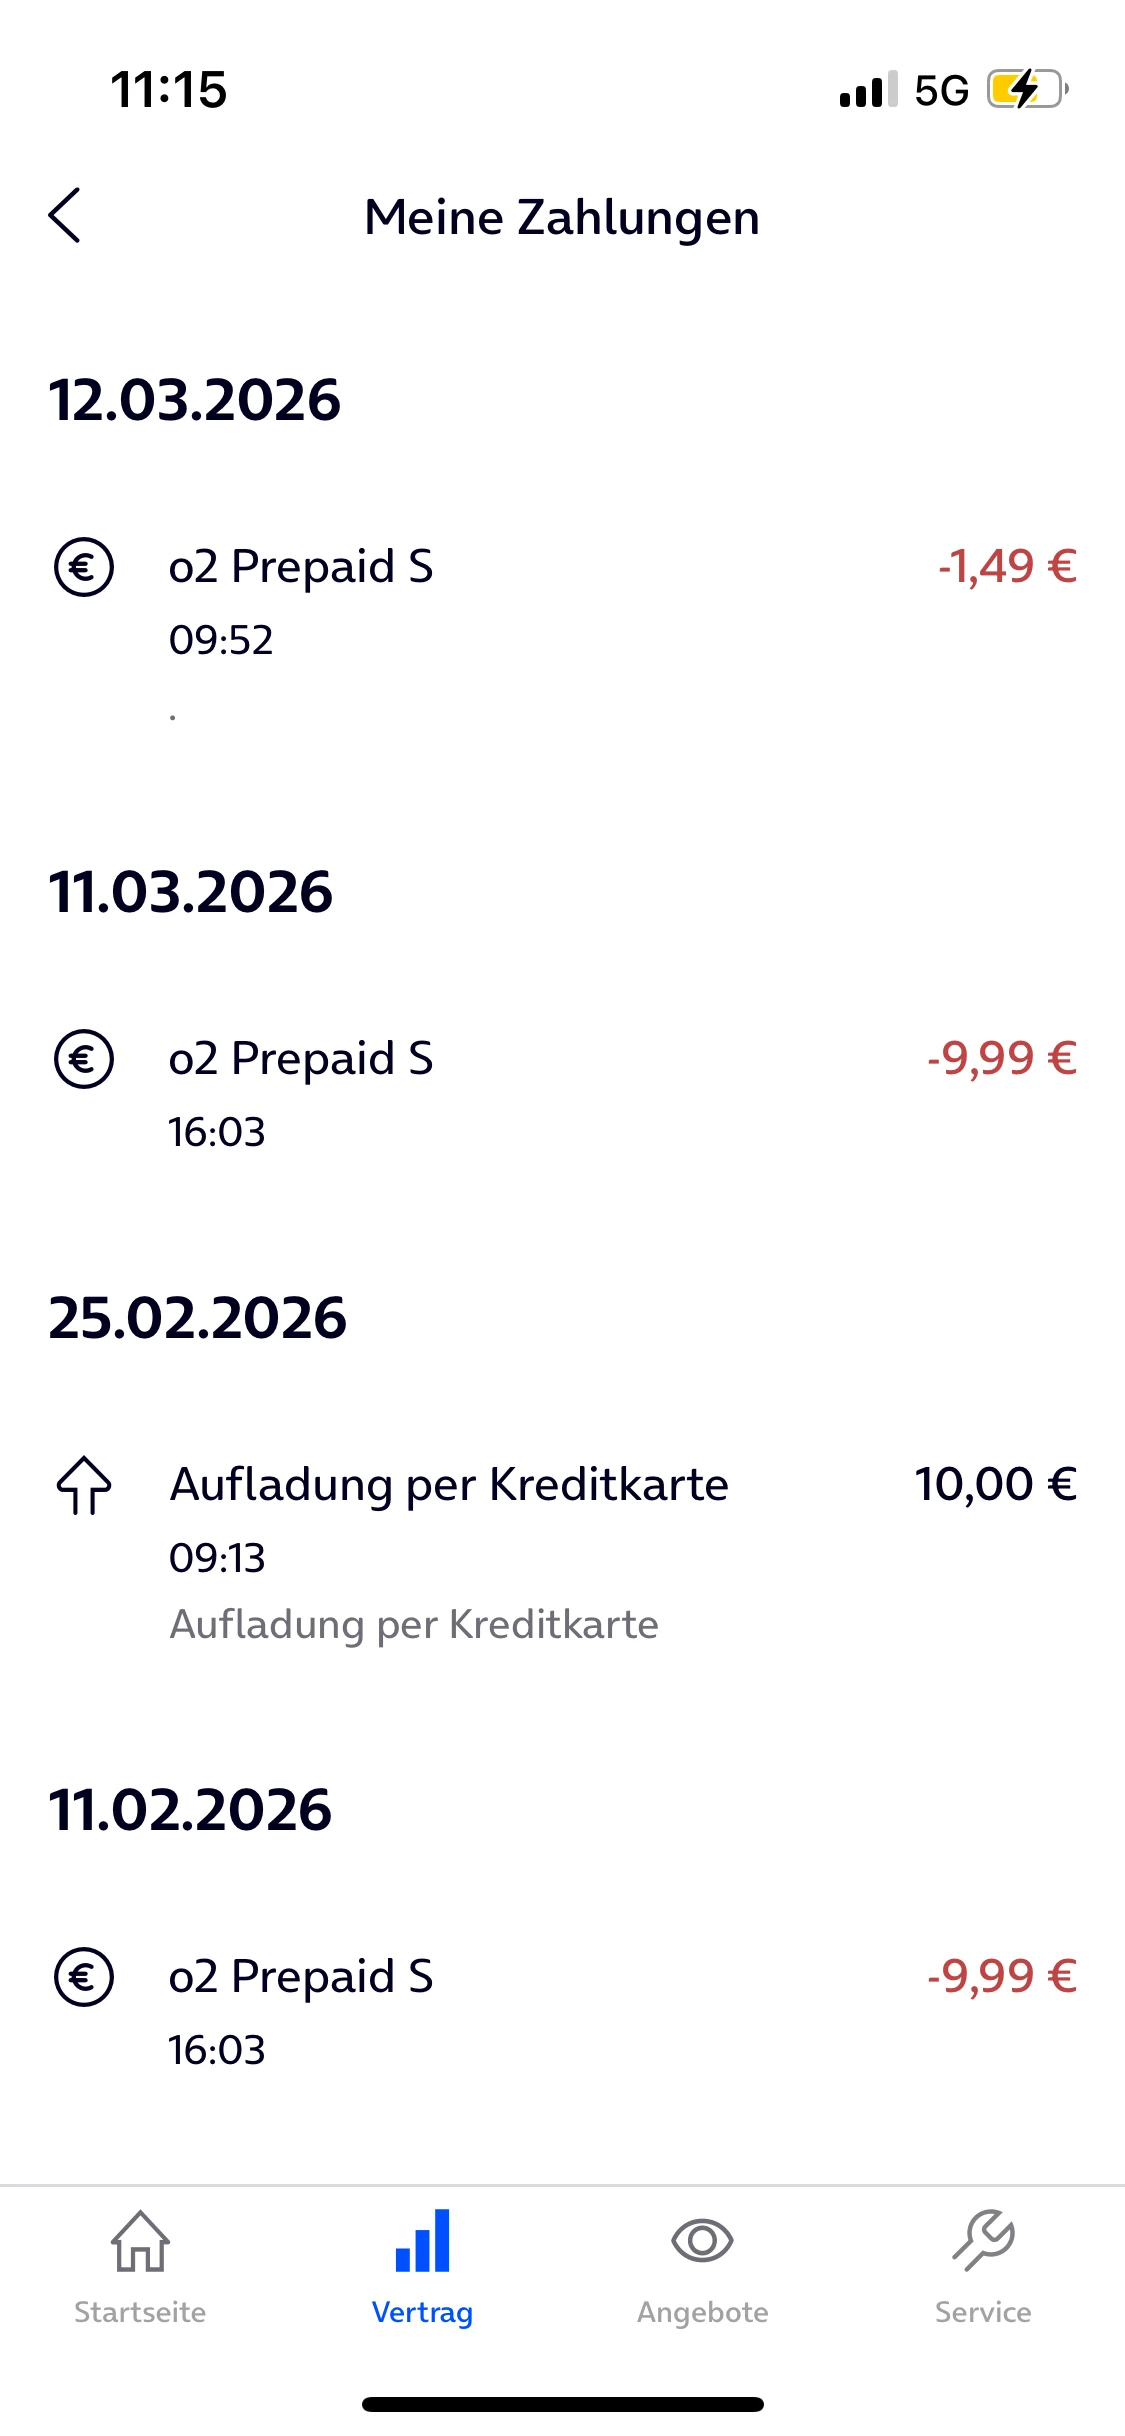Tap the battery charging indicator
Image resolution: width=1125 pixels, height=2436 pixels.
(x=1027, y=89)
